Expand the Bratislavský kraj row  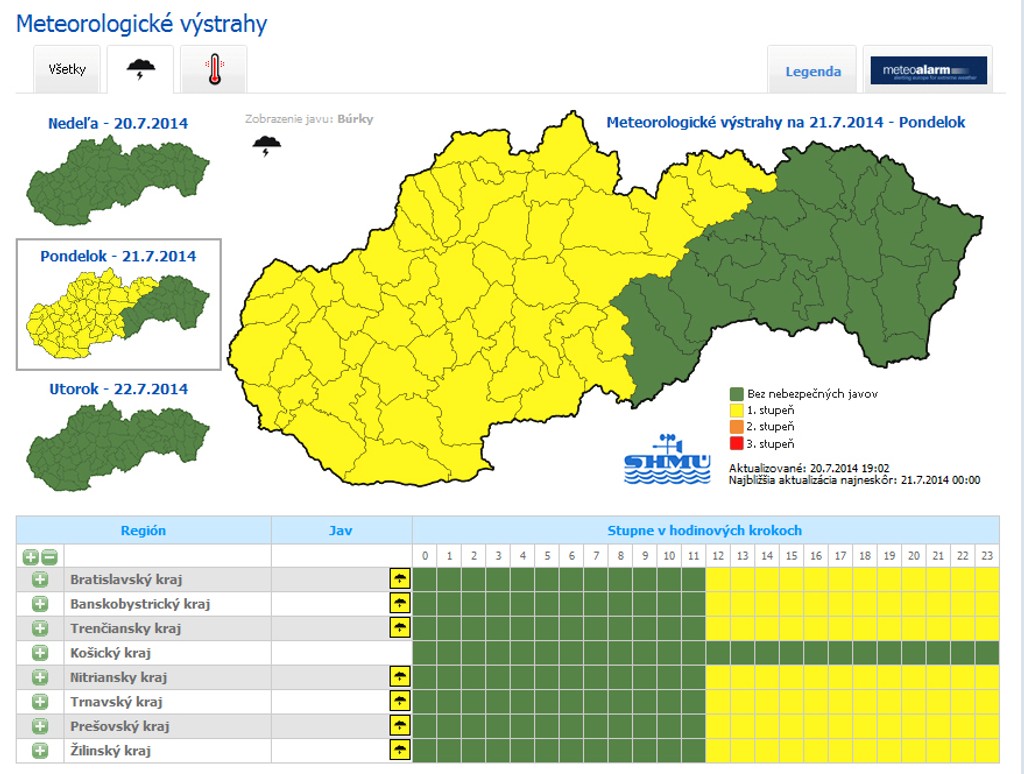point(40,579)
